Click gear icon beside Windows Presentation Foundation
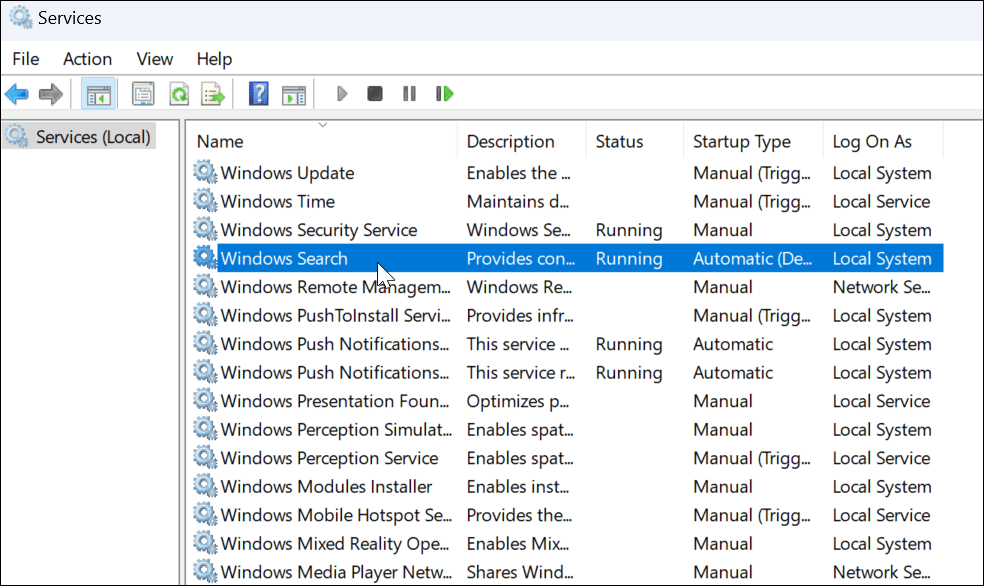This screenshot has height=586, width=984. [205, 400]
